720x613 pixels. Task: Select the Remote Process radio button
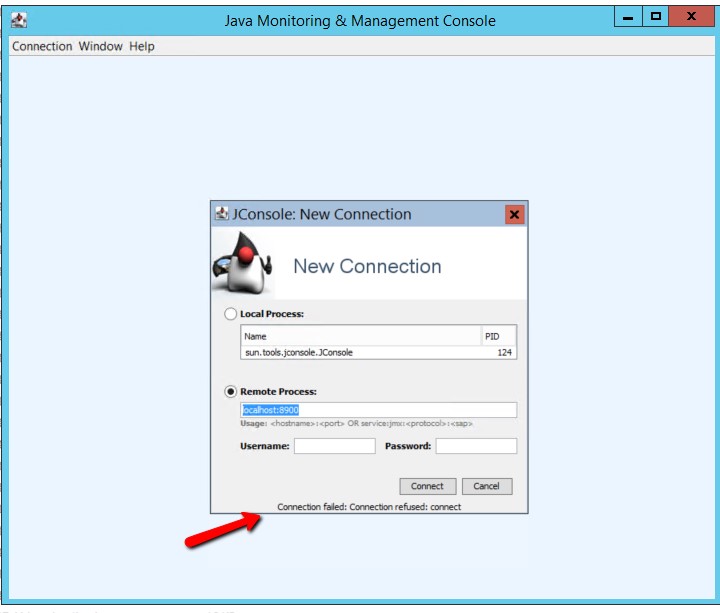click(x=230, y=392)
